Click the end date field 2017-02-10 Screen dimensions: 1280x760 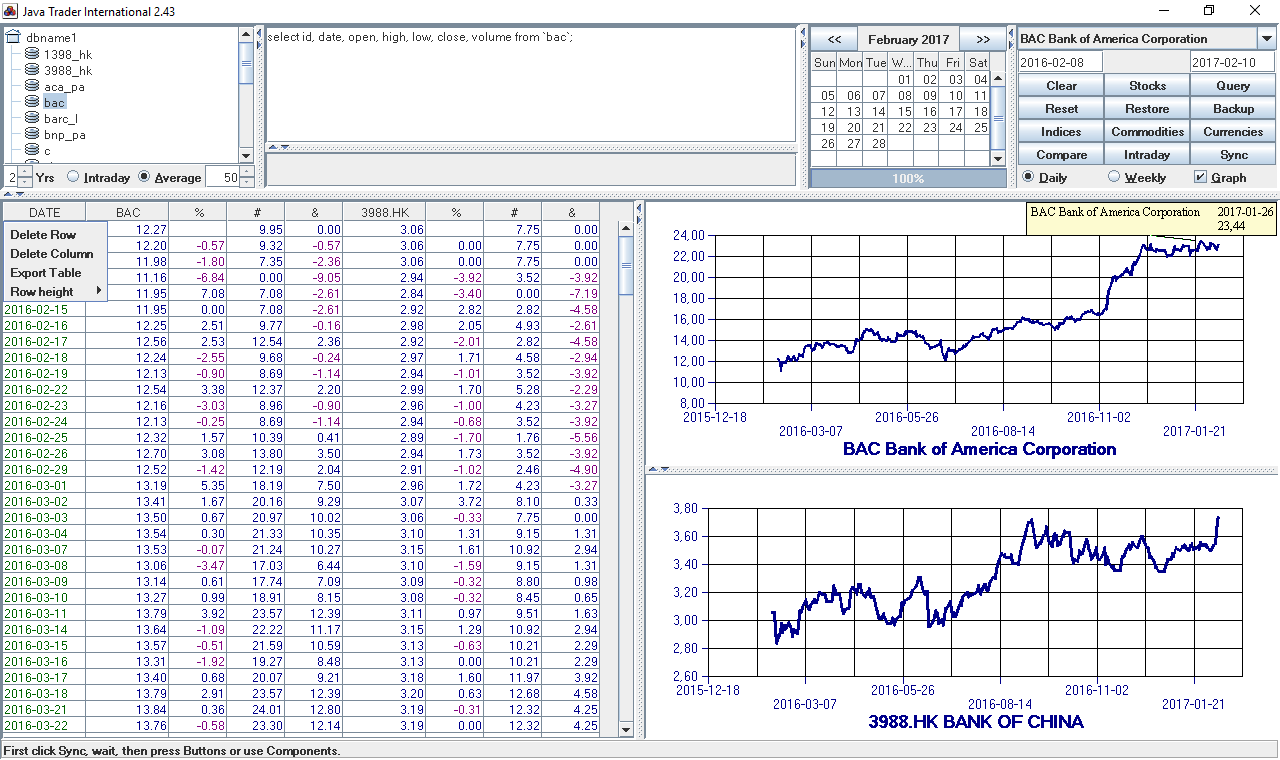1233,62
